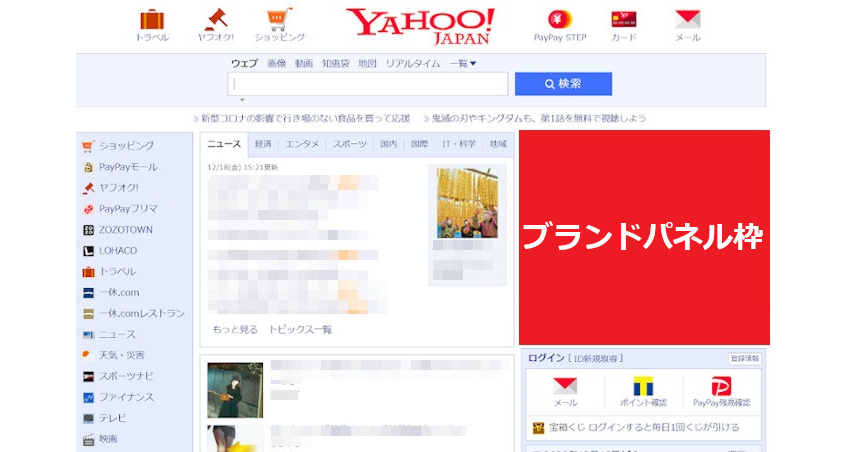This screenshot has width=850, height=452.
Task: Switch to the ニュース topics tab
Action: 224,144
